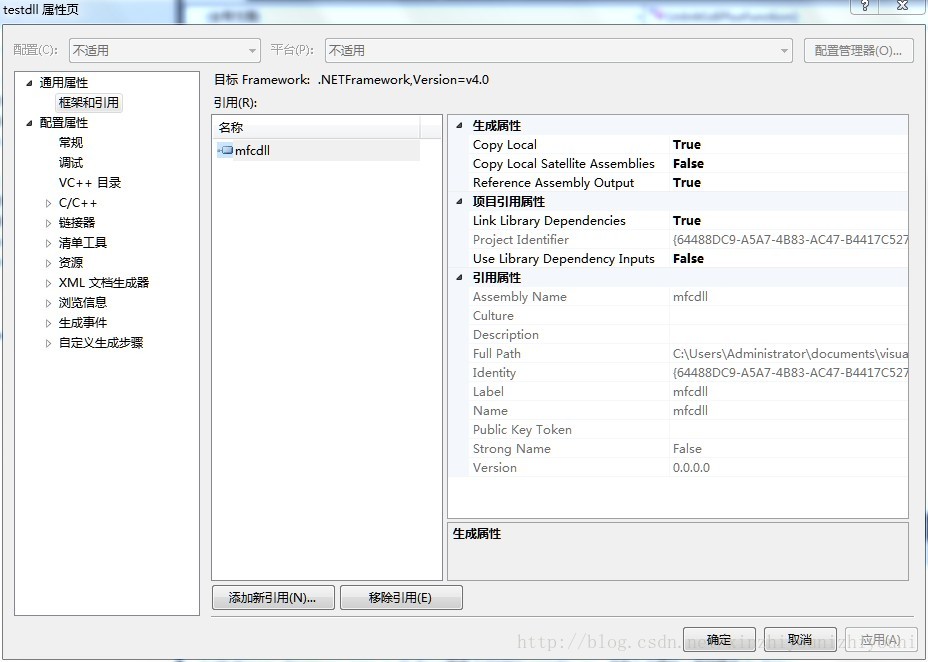Click 移除引用(E) button
Screen dimensions: 928x662
[401, 598]
